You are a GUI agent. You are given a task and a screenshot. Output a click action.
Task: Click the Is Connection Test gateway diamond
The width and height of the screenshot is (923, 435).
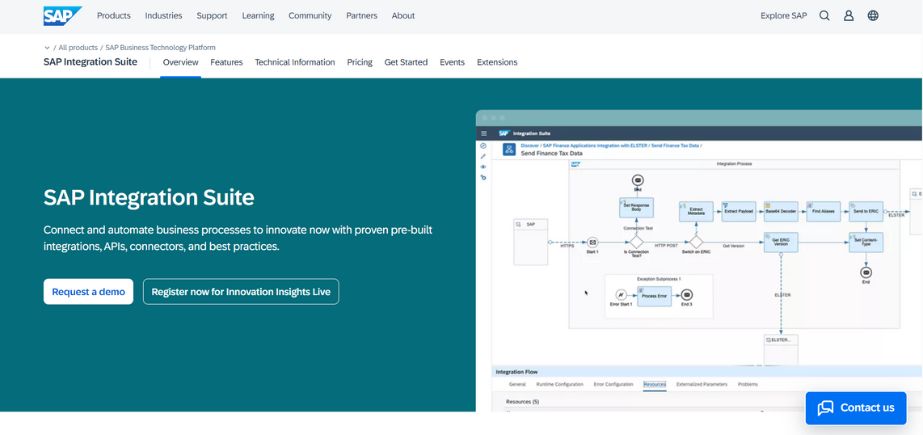(636, 242)
